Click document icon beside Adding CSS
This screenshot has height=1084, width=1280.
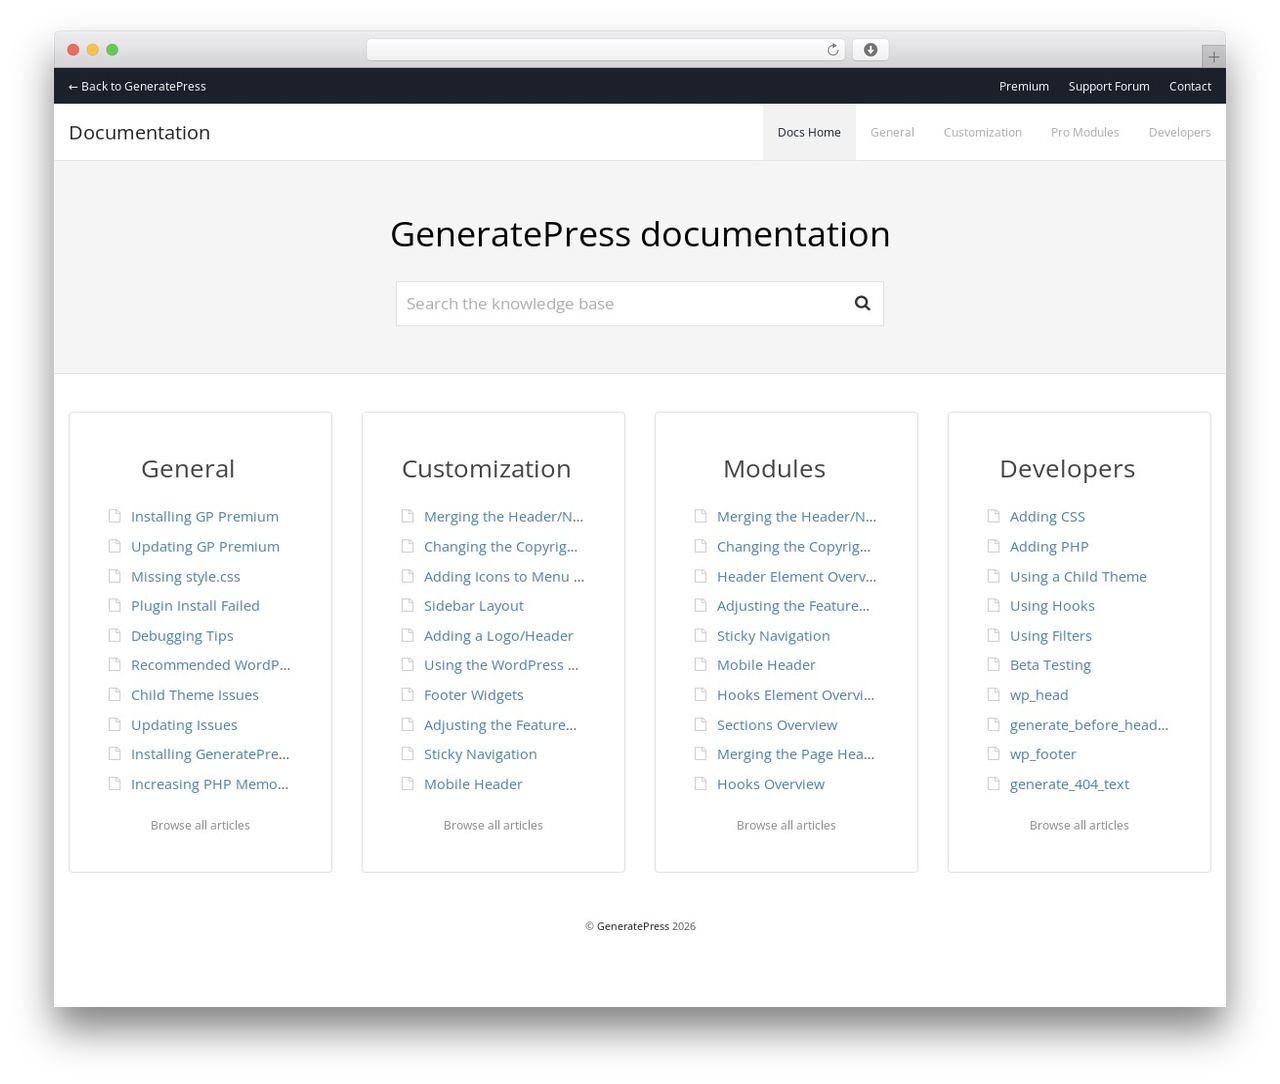coord(993,516)
